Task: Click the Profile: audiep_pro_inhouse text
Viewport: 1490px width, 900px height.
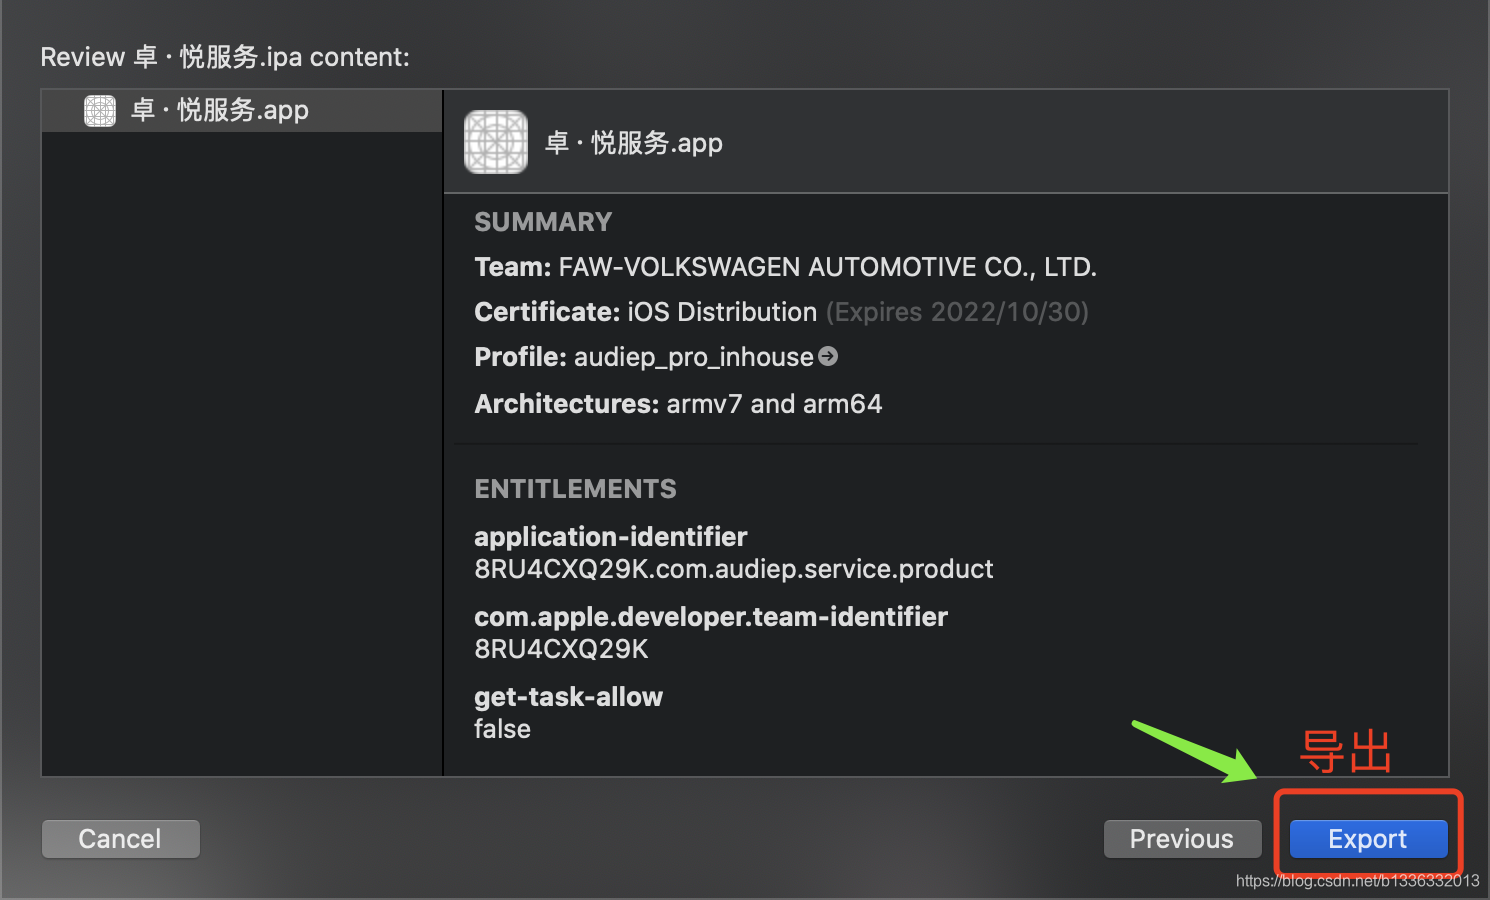Action: coord(644,357)
